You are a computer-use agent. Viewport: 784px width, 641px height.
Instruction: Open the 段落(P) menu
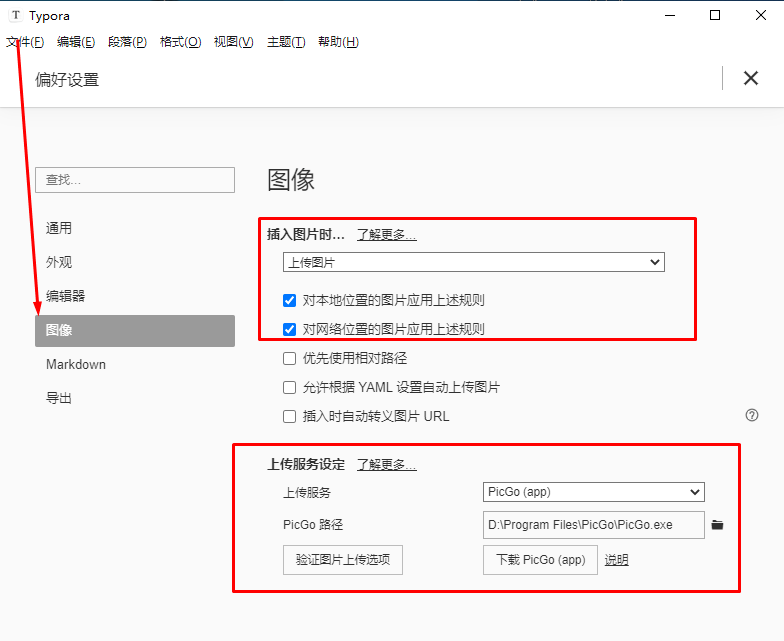(128, 42)
